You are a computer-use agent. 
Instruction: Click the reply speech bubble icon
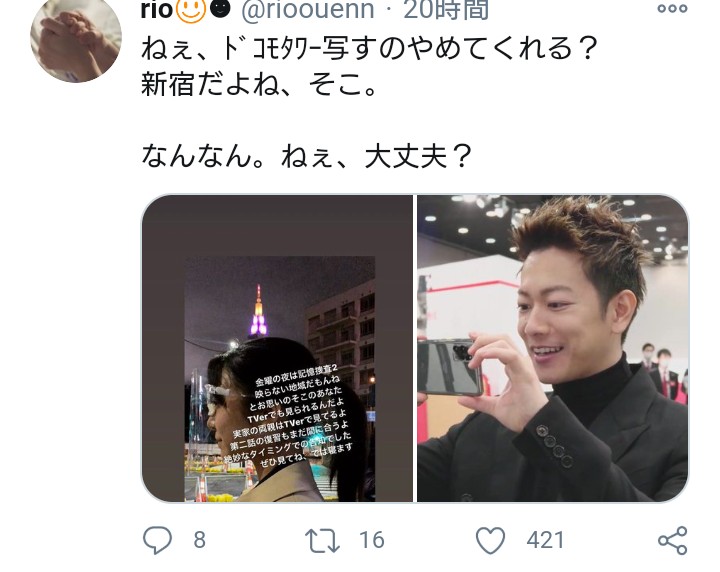[158, 540]
